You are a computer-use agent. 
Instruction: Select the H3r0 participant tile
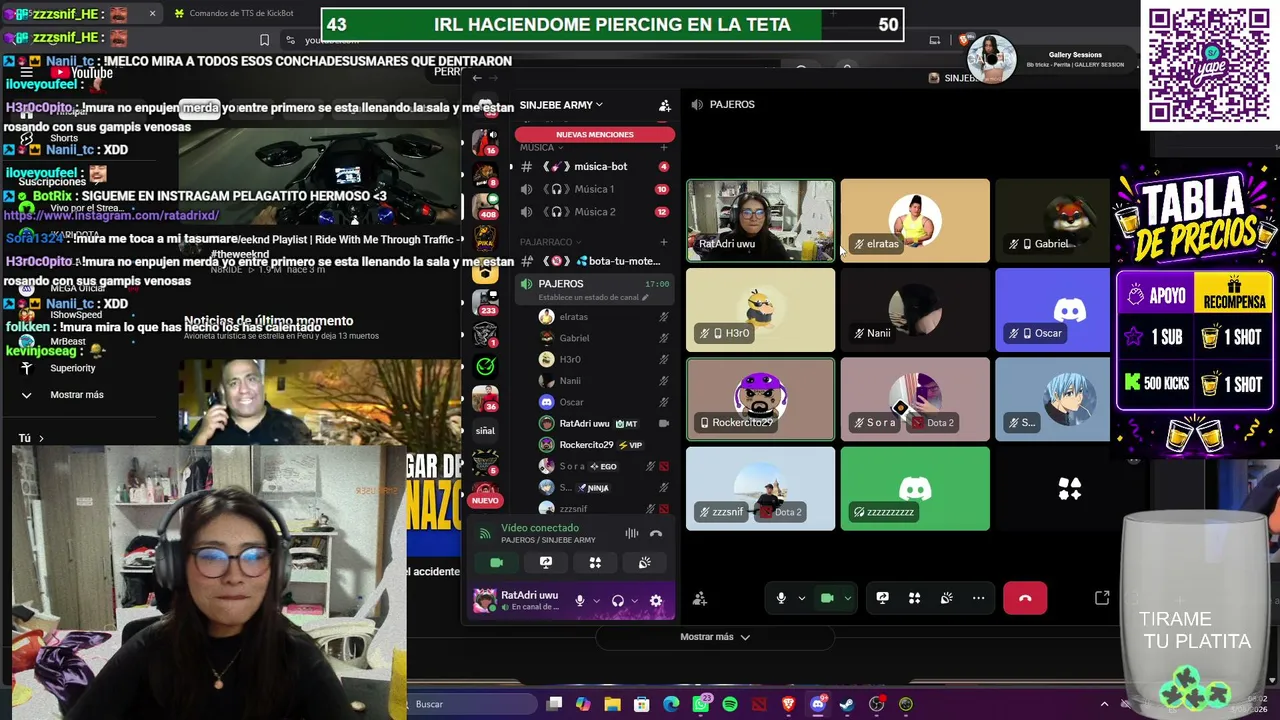[x=760, y=310]
